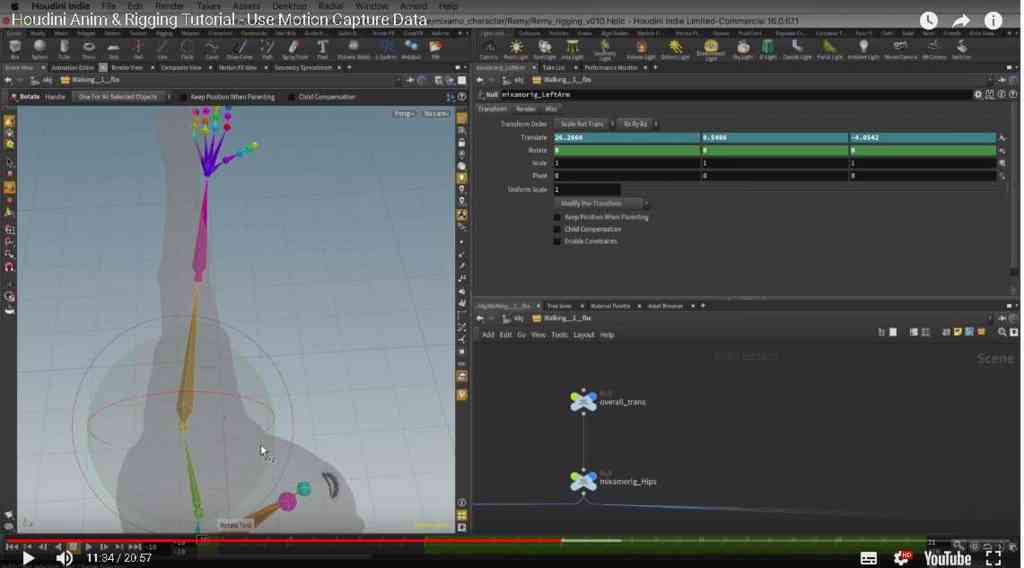Click the Uniform Scale input field
The image size is (1024, 568).
[x=587, y=189]
